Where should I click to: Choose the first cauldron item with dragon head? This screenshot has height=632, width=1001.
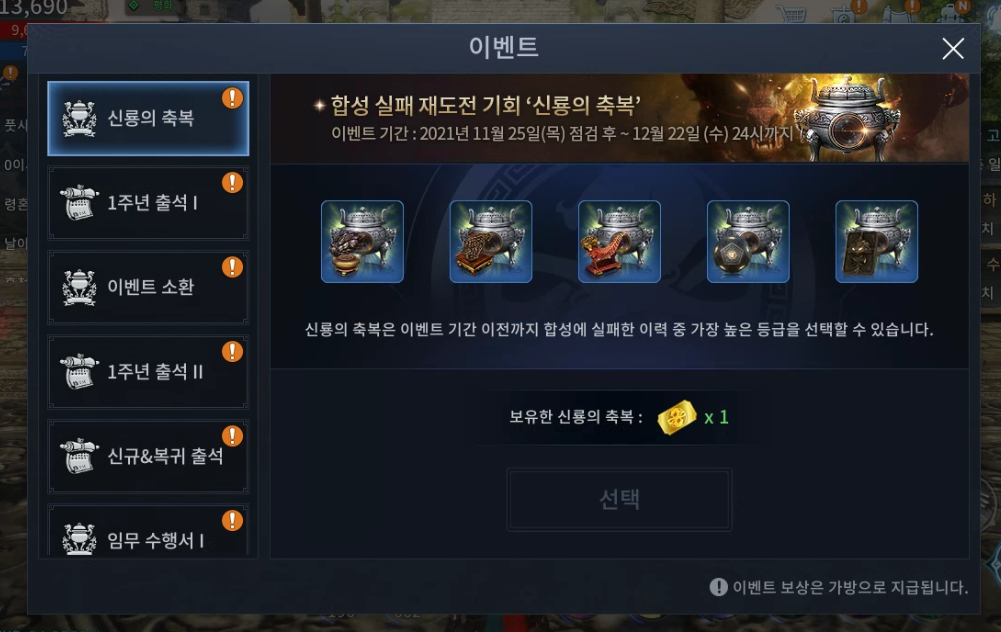tap(362, 241)
